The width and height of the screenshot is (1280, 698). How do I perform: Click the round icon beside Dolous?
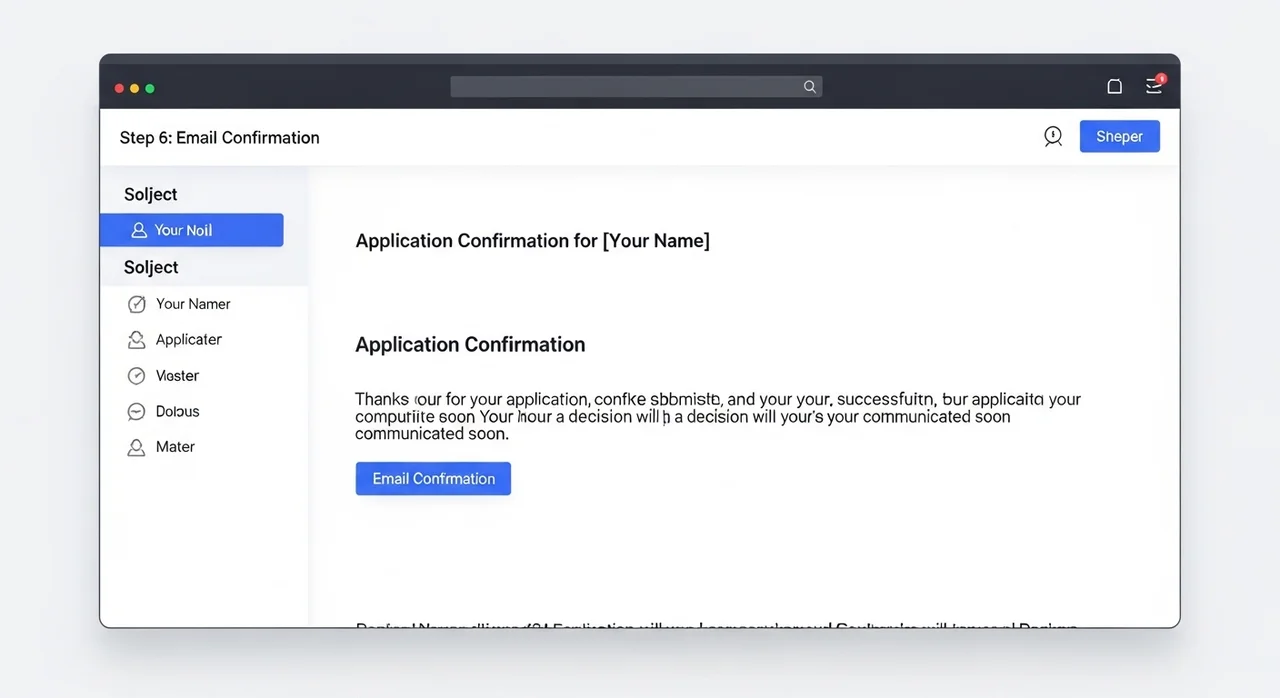[x=137, y=412]
